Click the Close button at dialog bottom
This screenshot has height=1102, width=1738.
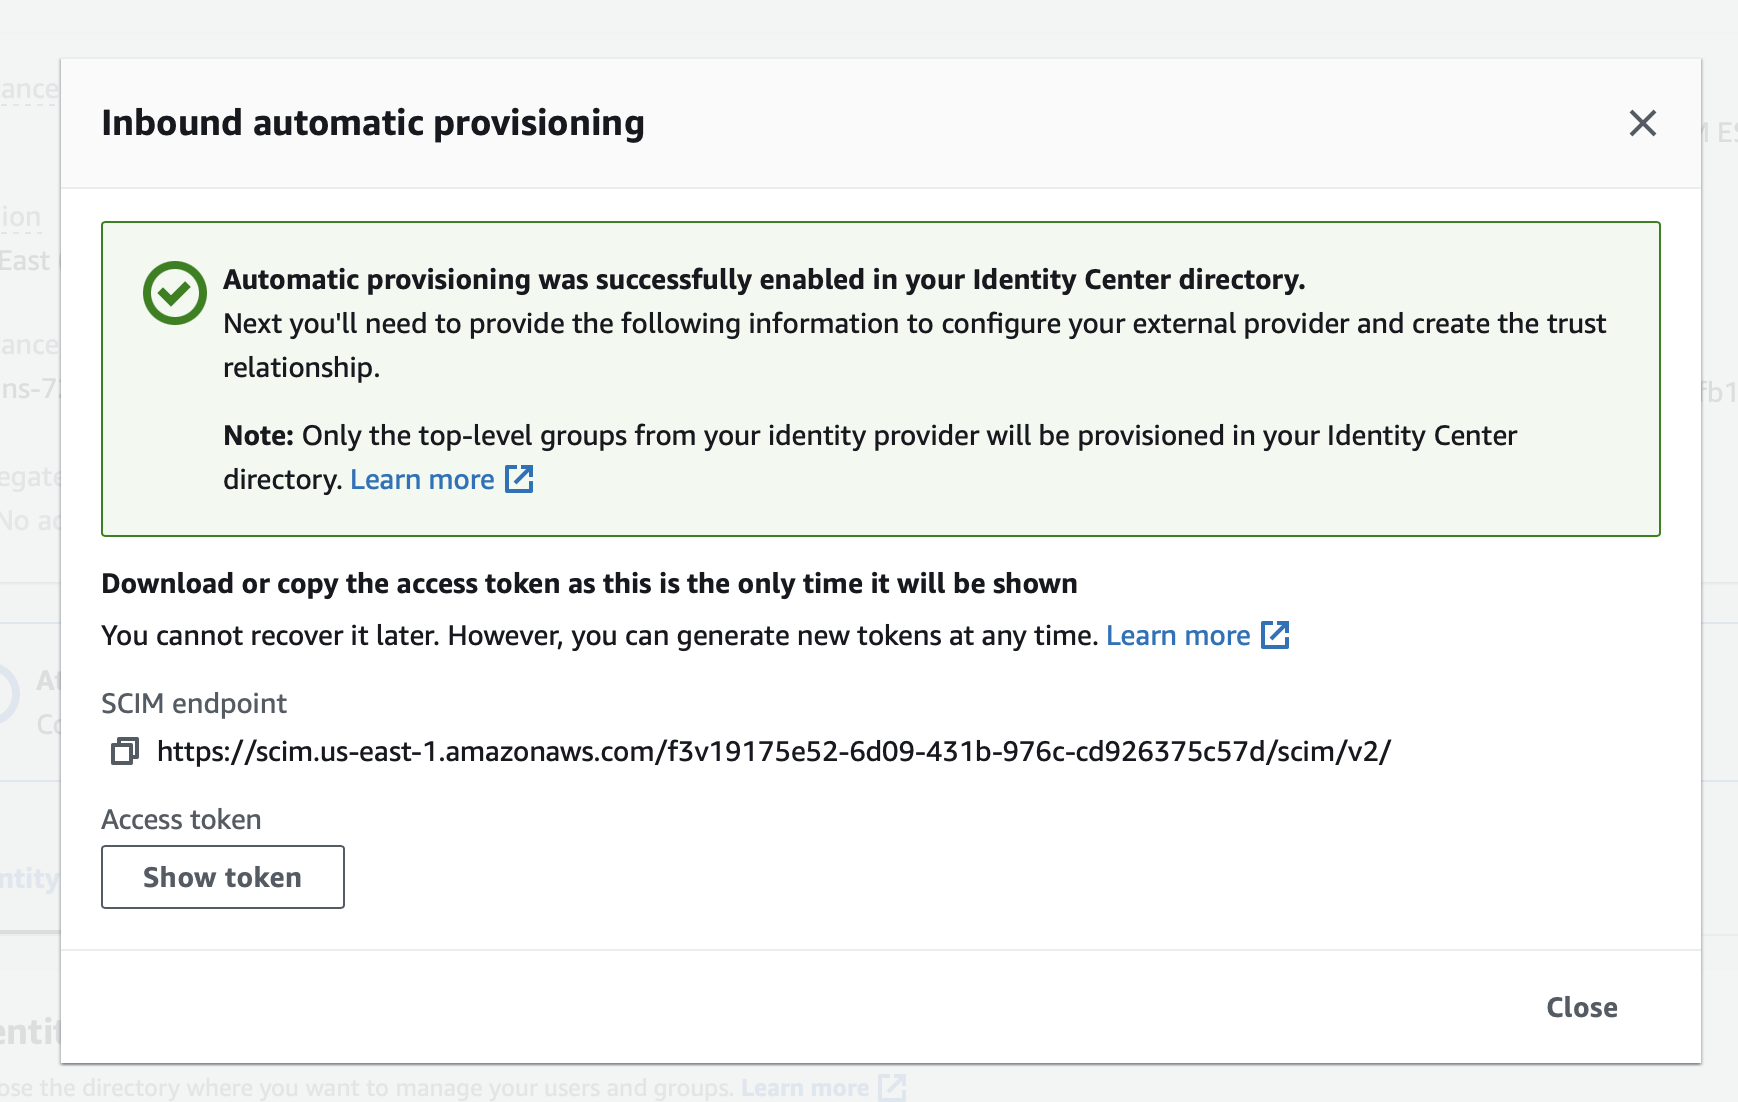pos(1582,1007)
